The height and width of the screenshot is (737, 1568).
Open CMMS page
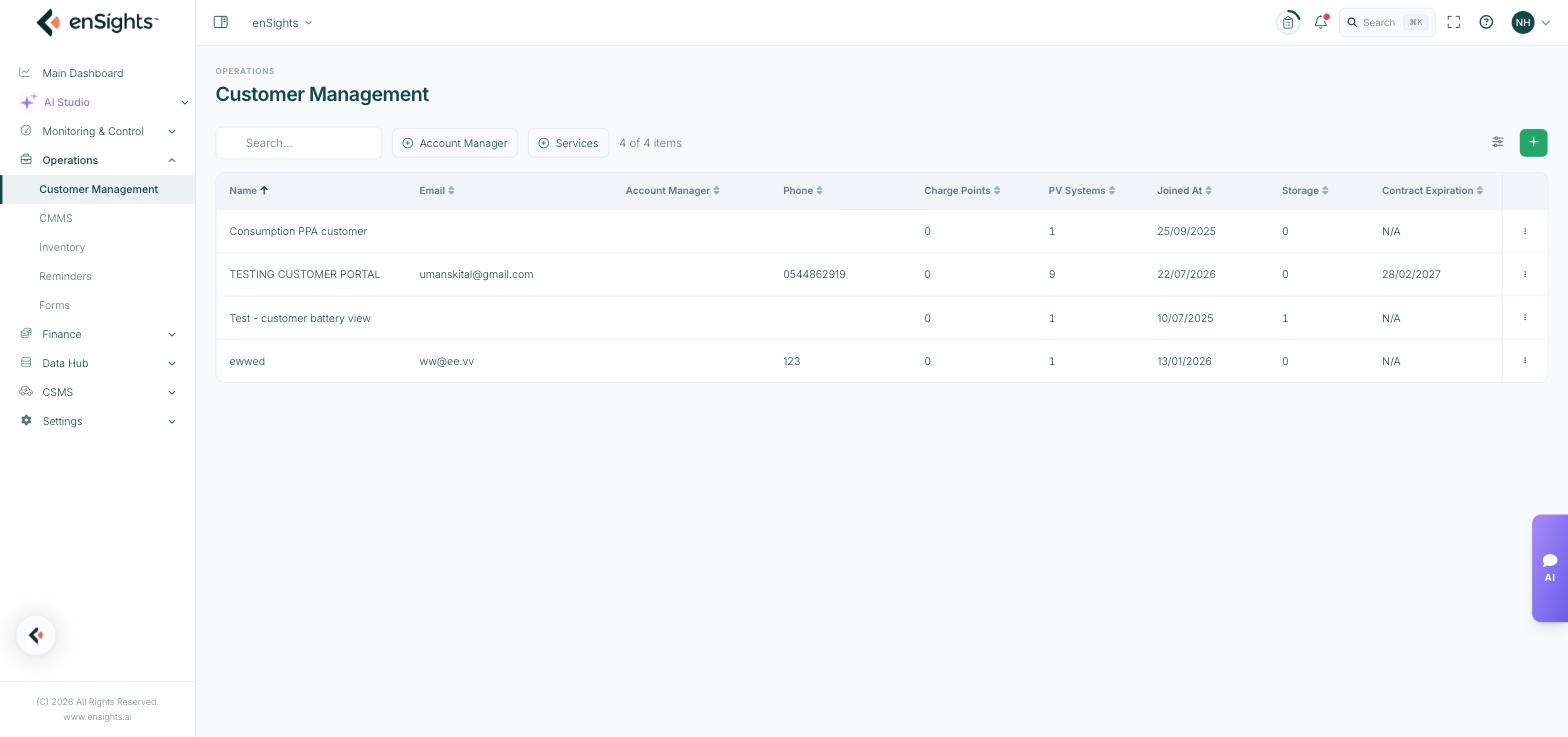coord(56,218)
